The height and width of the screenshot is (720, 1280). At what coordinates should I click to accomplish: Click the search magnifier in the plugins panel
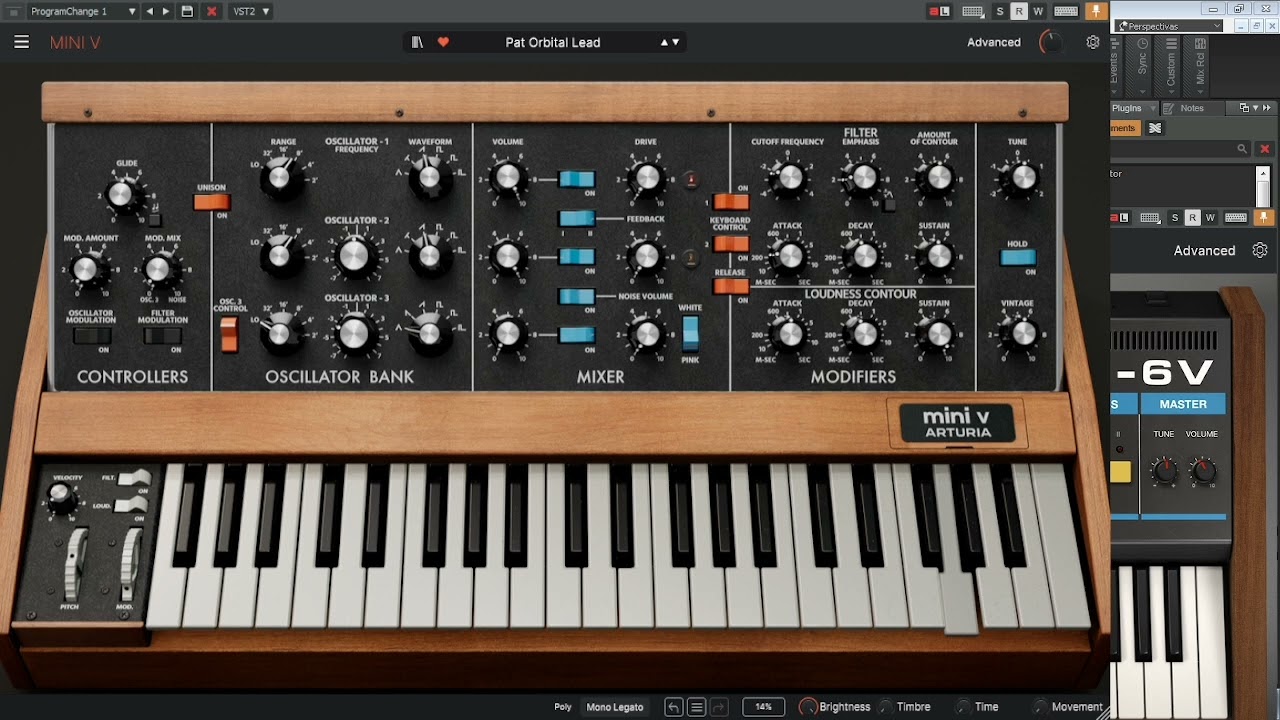pos(1242,149)
